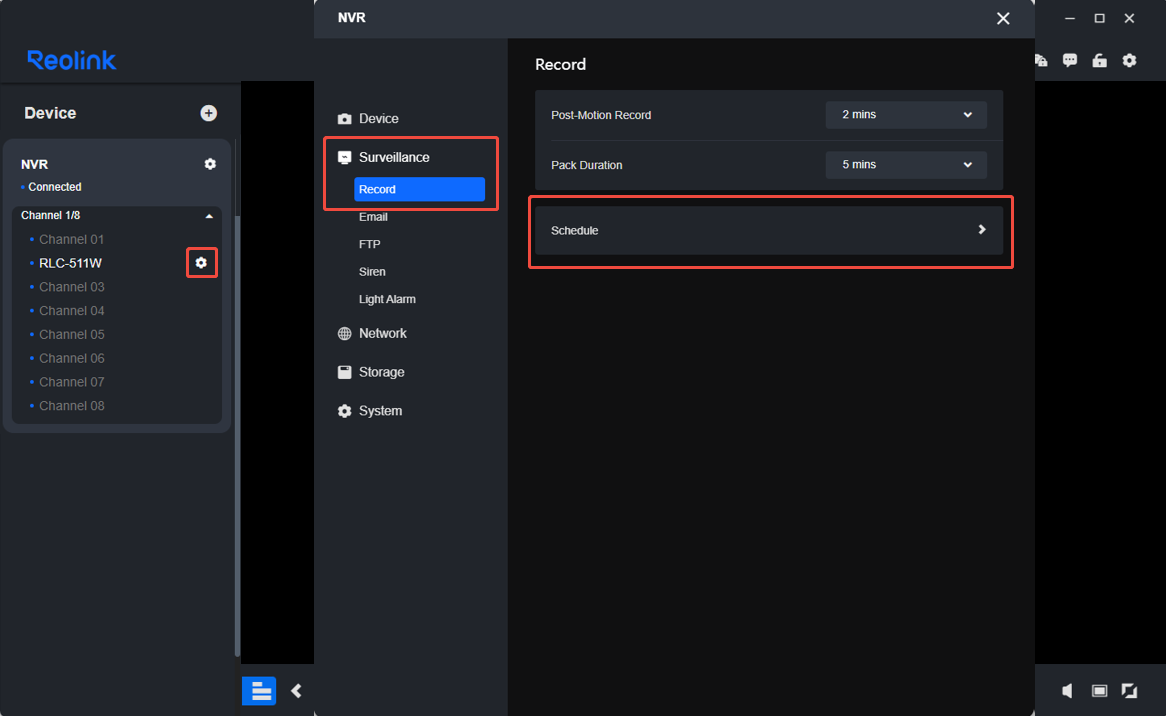Open NVR settings gear icon
1166x716 pixels.
tap(210, 164)
